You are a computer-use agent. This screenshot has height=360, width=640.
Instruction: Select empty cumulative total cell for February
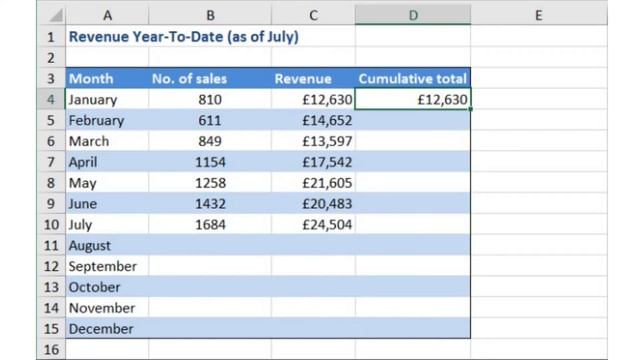pyautogui.click(x=413, y=120)
